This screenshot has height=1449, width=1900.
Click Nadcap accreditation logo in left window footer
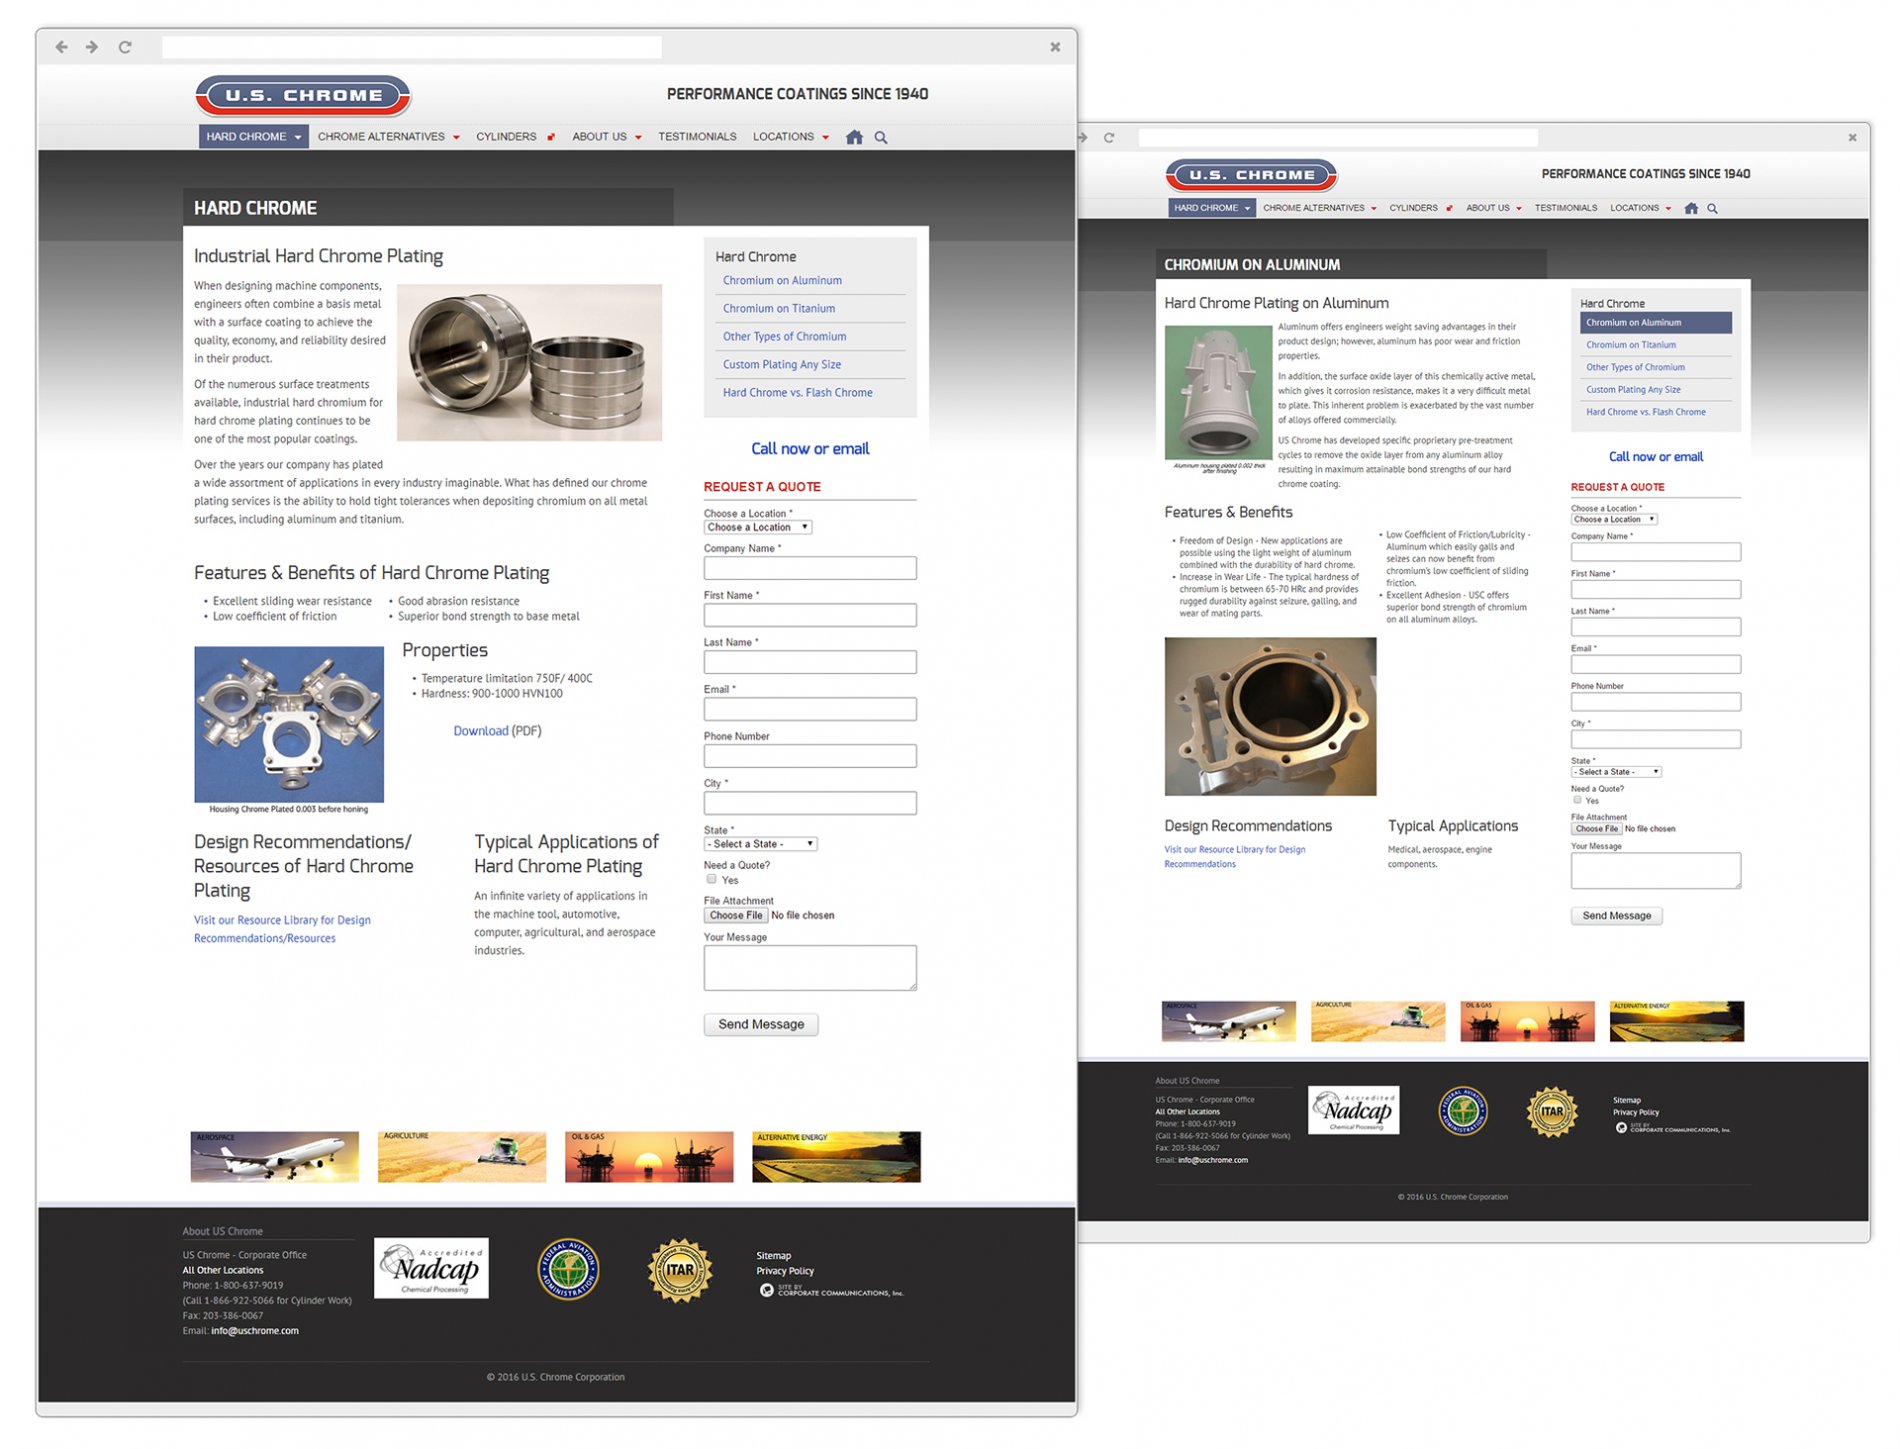pyautogui.click(x=431, y=1268)
